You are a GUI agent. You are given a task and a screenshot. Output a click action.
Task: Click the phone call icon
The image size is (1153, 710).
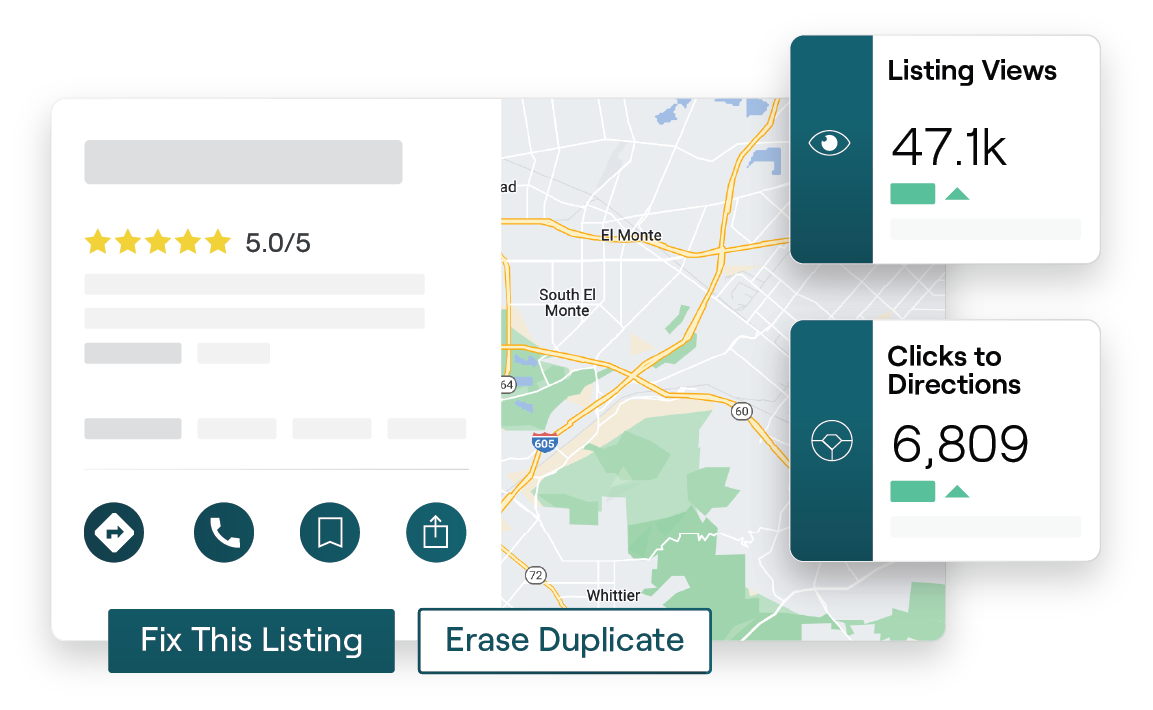tap(223, 532)
